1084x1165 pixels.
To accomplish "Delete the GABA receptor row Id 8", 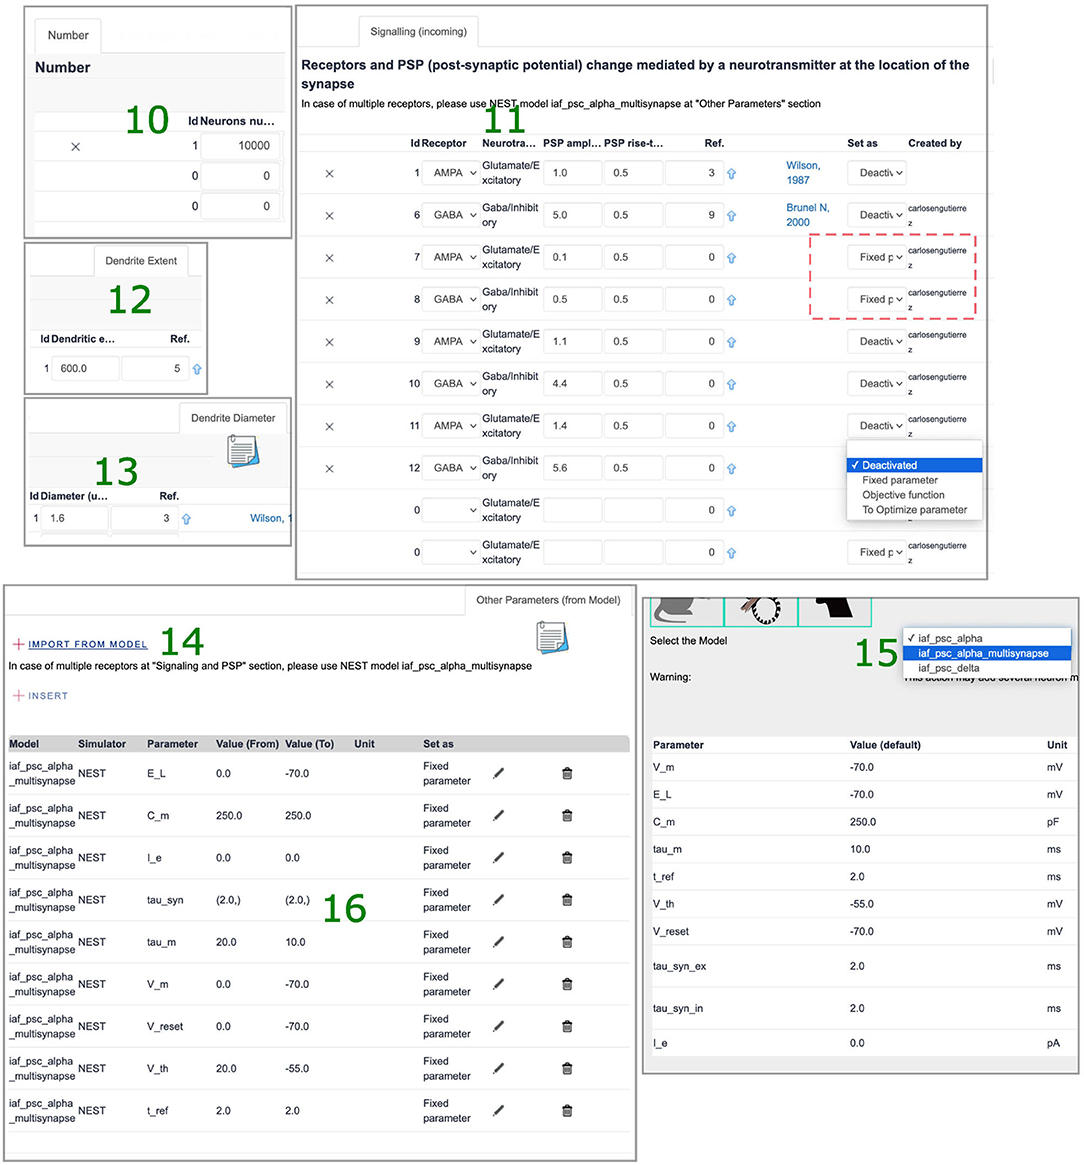I will click(x=329, y=300).
